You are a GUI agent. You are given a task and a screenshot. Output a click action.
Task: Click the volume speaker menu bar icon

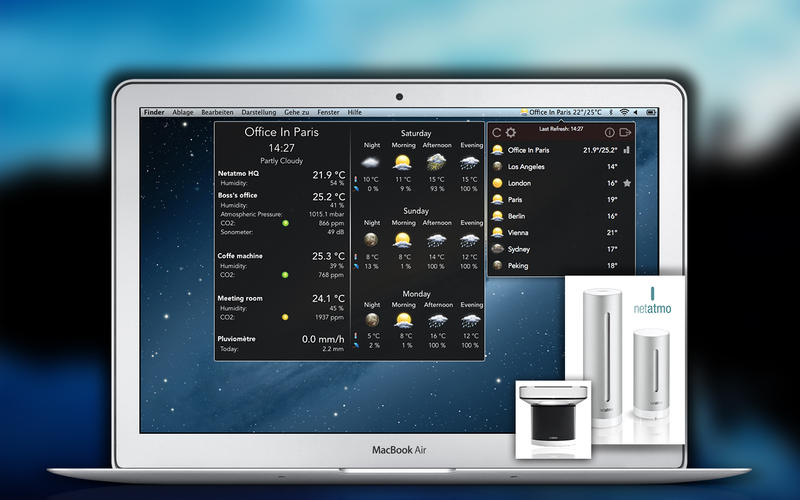click(636, 112)
